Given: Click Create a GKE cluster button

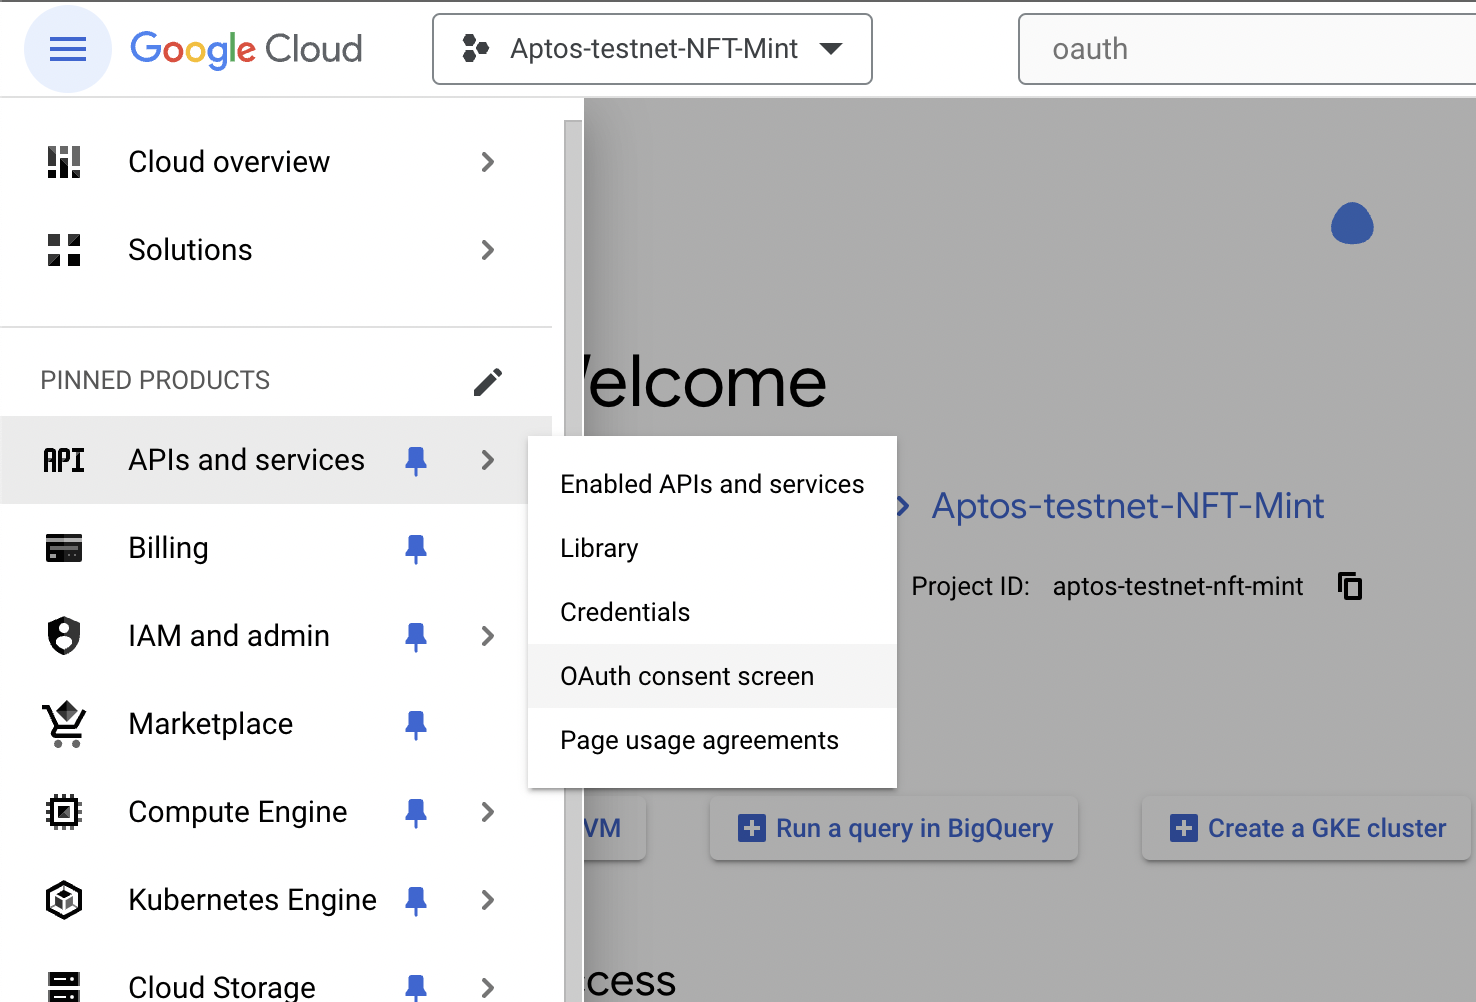Looking at the screenshot, I should click(x=1307, y=828).
